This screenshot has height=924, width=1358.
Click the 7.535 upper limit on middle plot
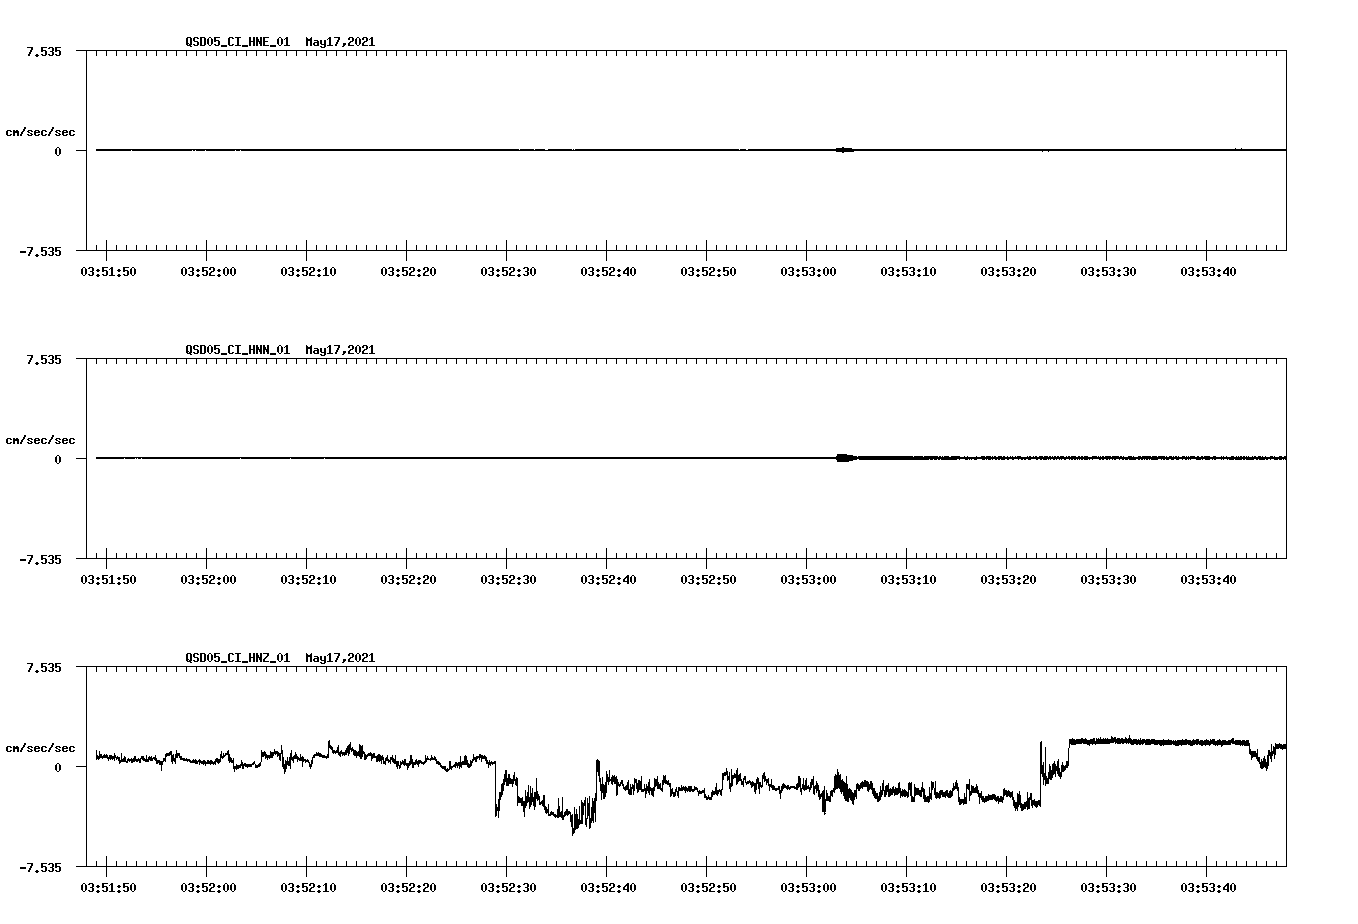click(x=45, y=358)
